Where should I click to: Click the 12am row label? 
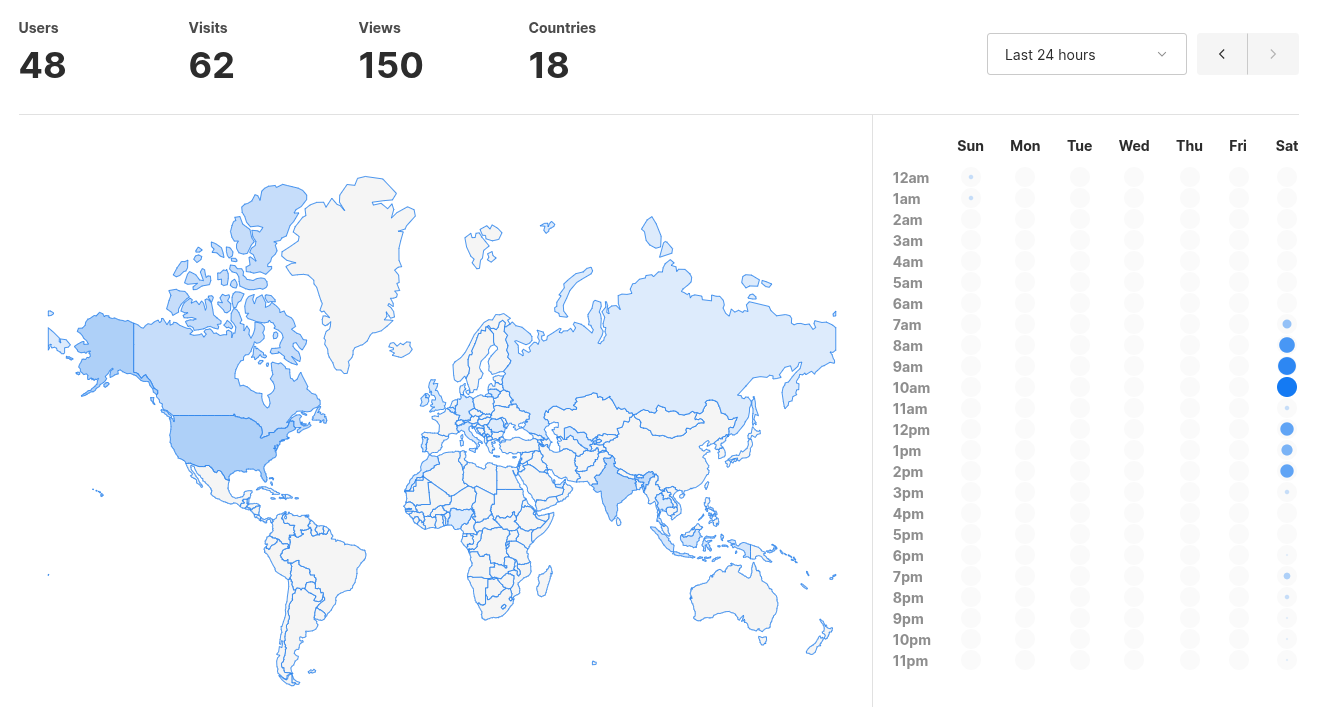[x=911, y=178]
